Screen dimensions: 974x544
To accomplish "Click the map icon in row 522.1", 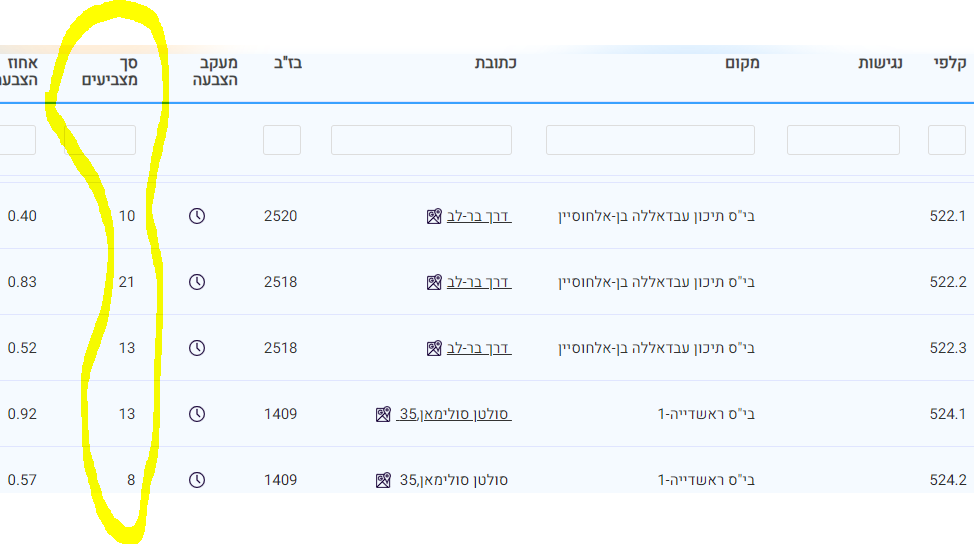I will (x=434, y=216).
